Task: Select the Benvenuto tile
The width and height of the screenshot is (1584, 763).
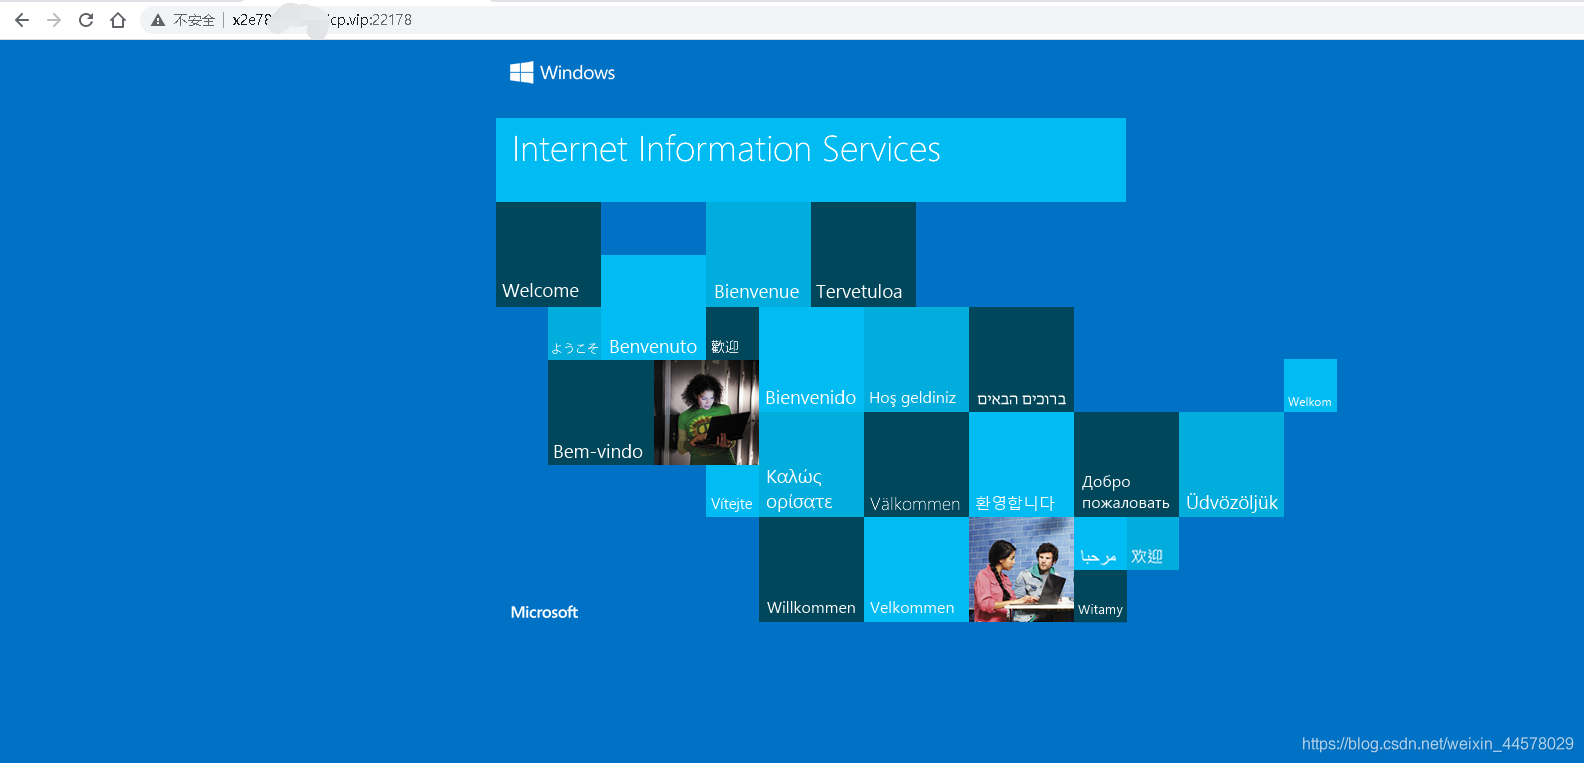Action: (x=653, y=307)
